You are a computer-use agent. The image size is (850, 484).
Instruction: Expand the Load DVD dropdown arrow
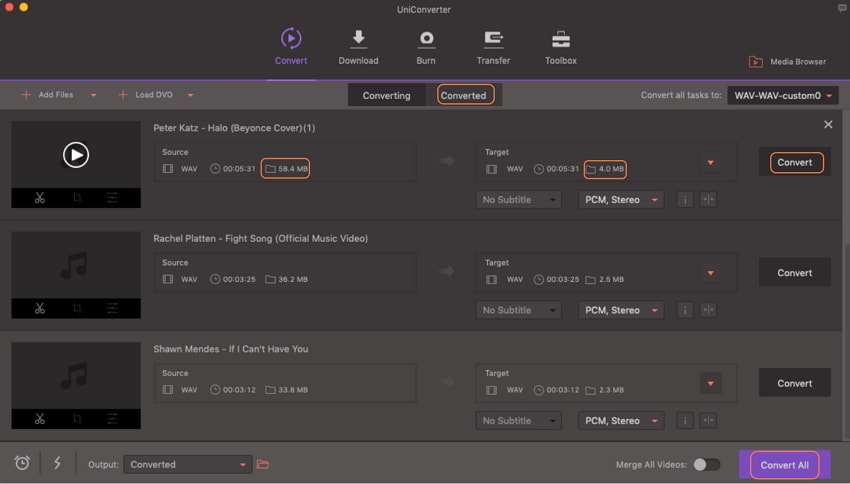pyautogui.click(x=190, y=95)
